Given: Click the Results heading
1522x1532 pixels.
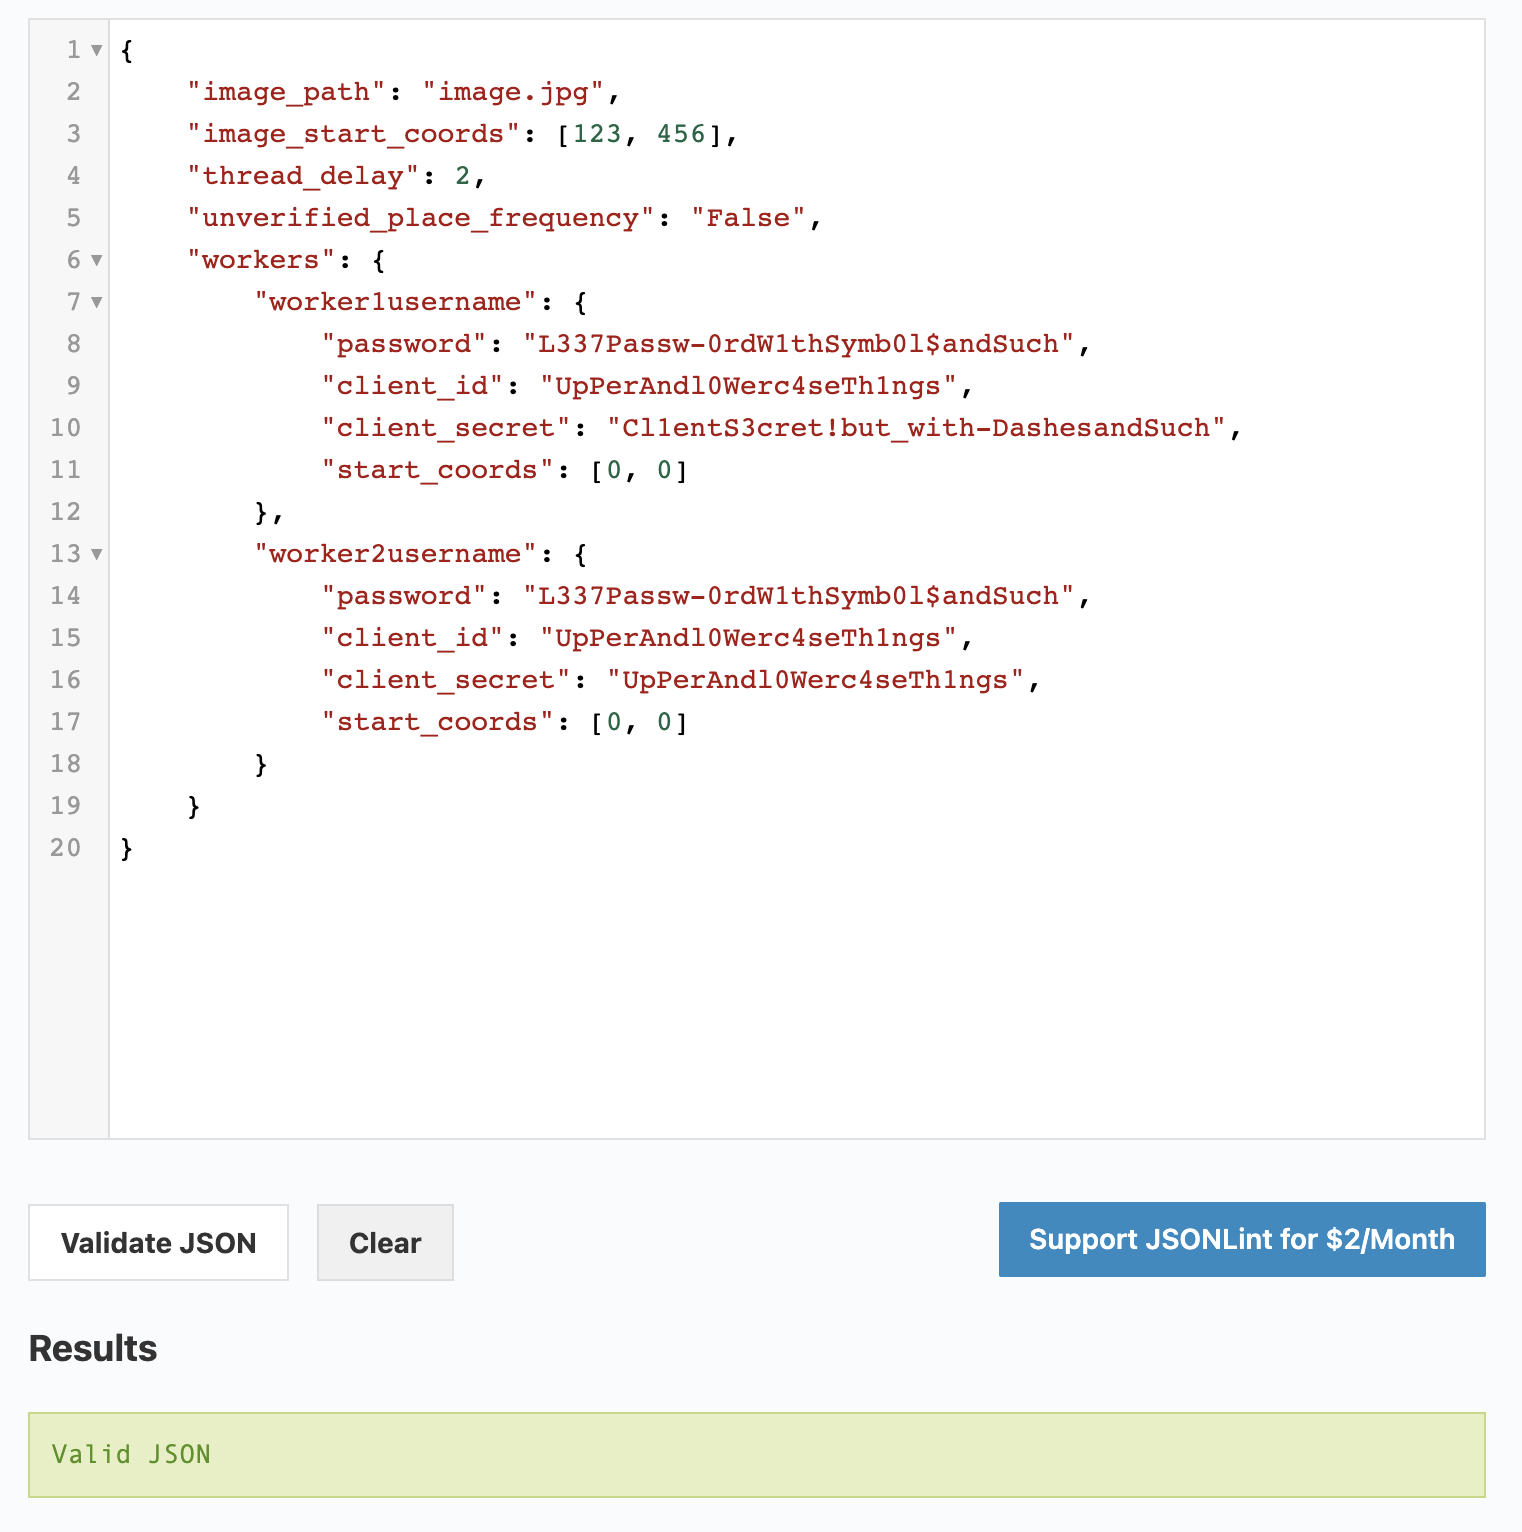Looking at the screenshot, I should point(93,1348).
